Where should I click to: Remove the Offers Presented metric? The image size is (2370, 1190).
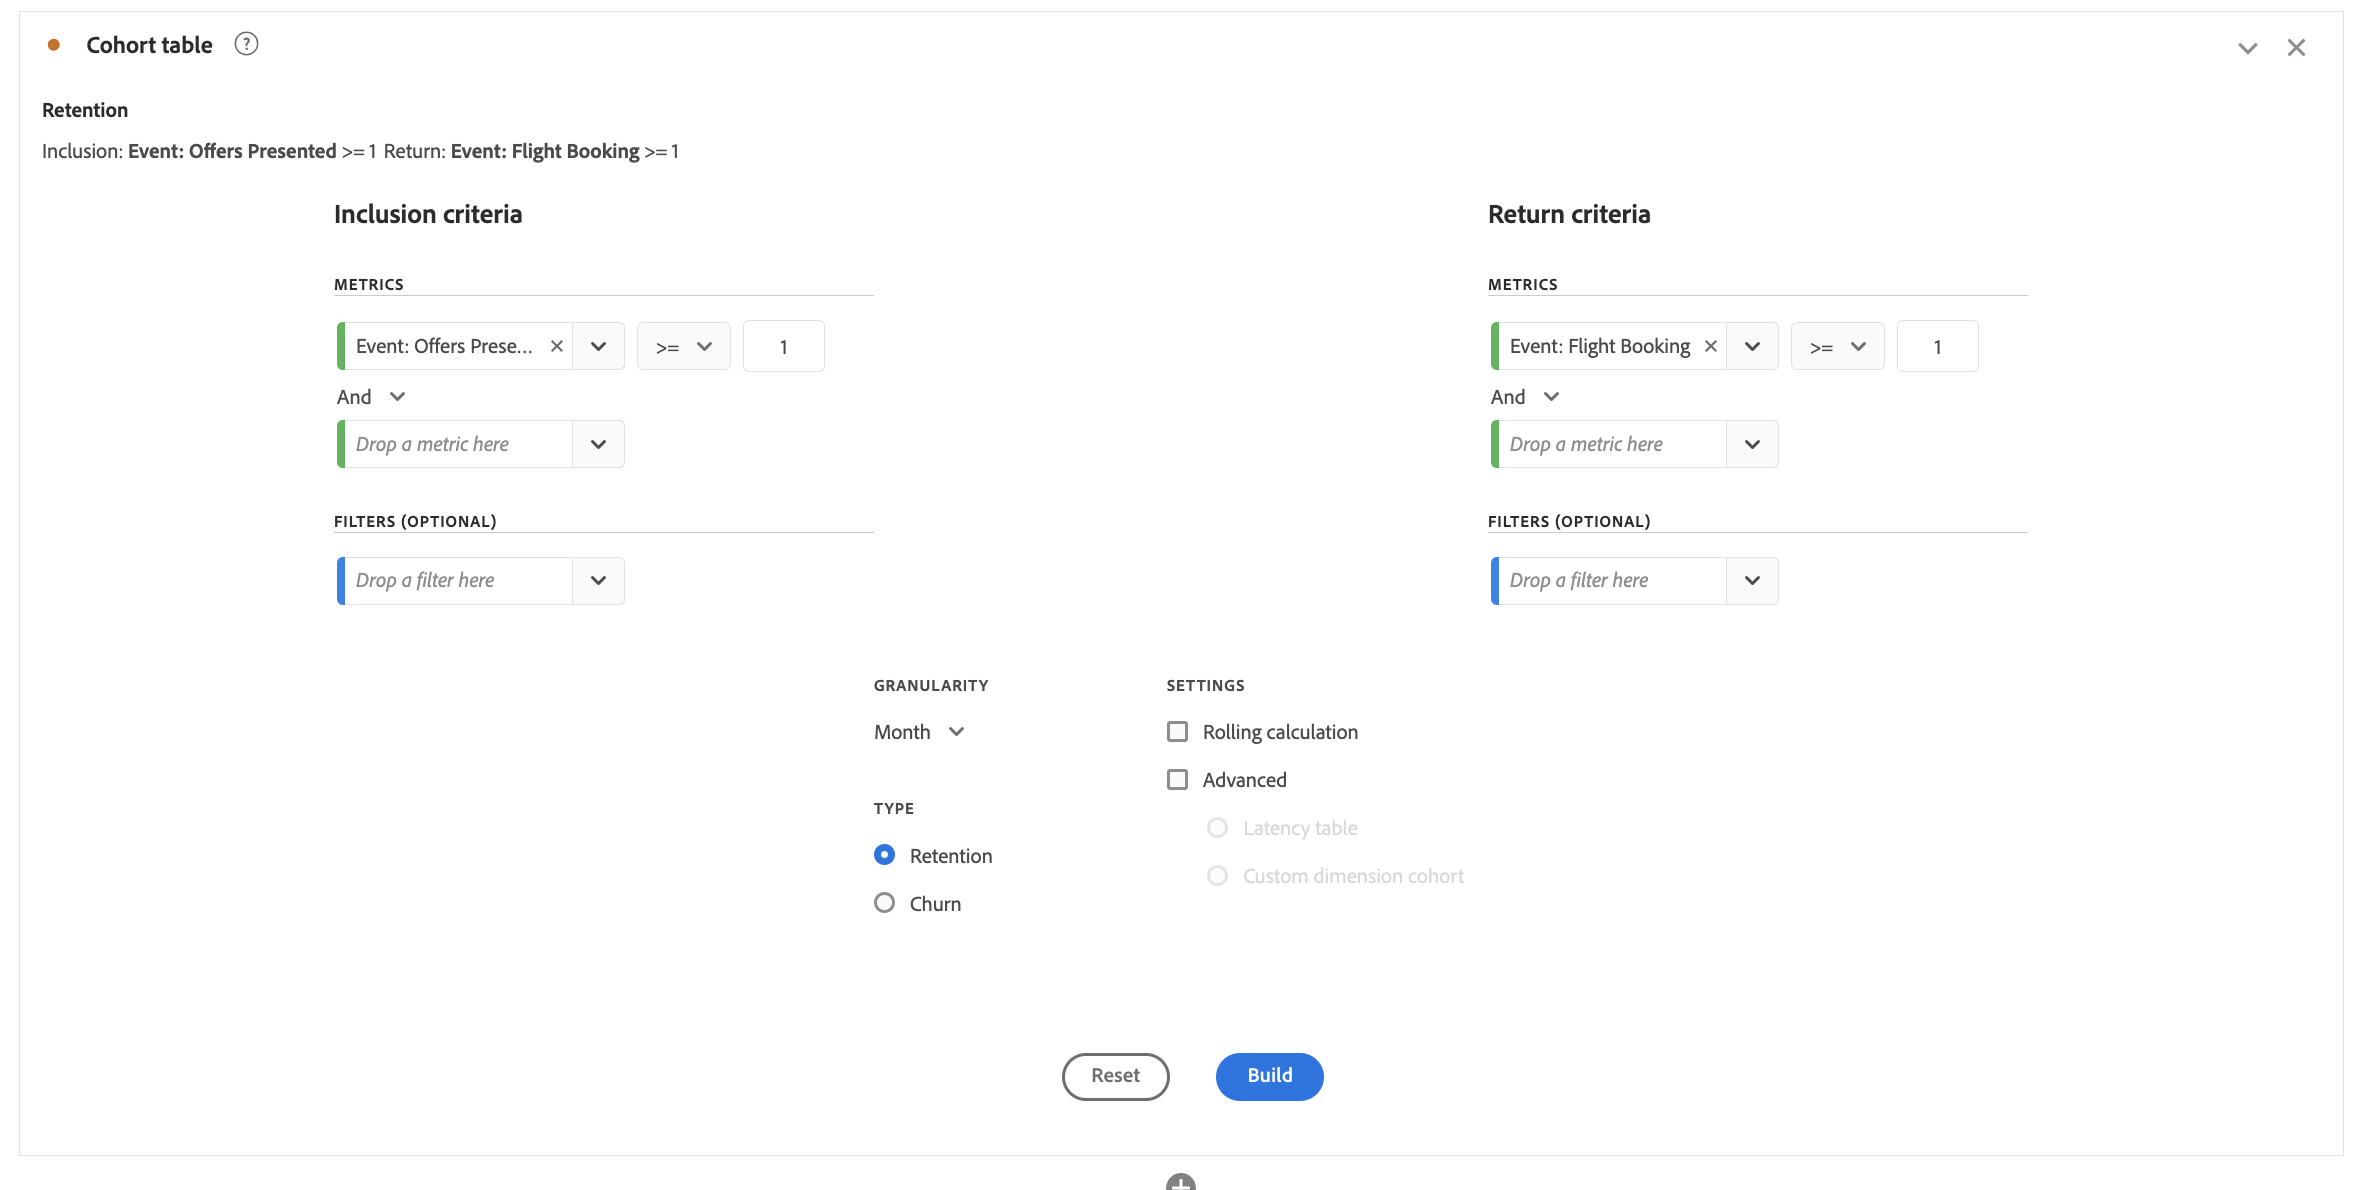(557, 346)
